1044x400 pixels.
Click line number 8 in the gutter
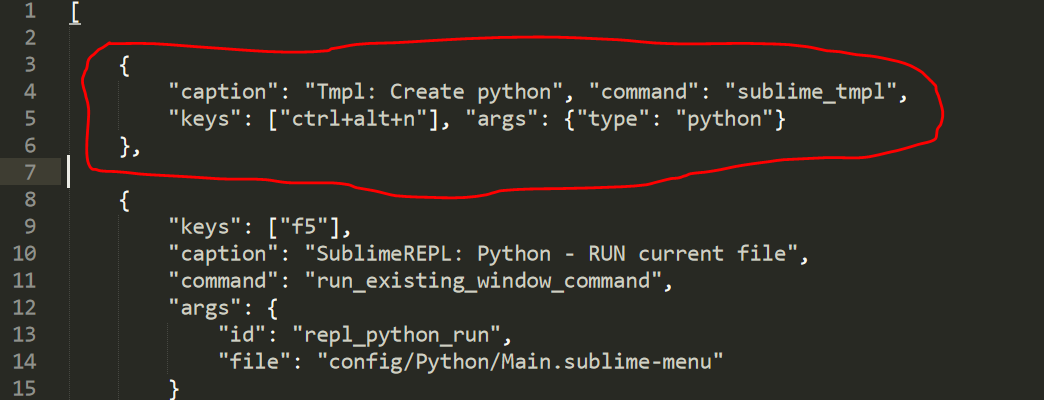coord(32,200)
